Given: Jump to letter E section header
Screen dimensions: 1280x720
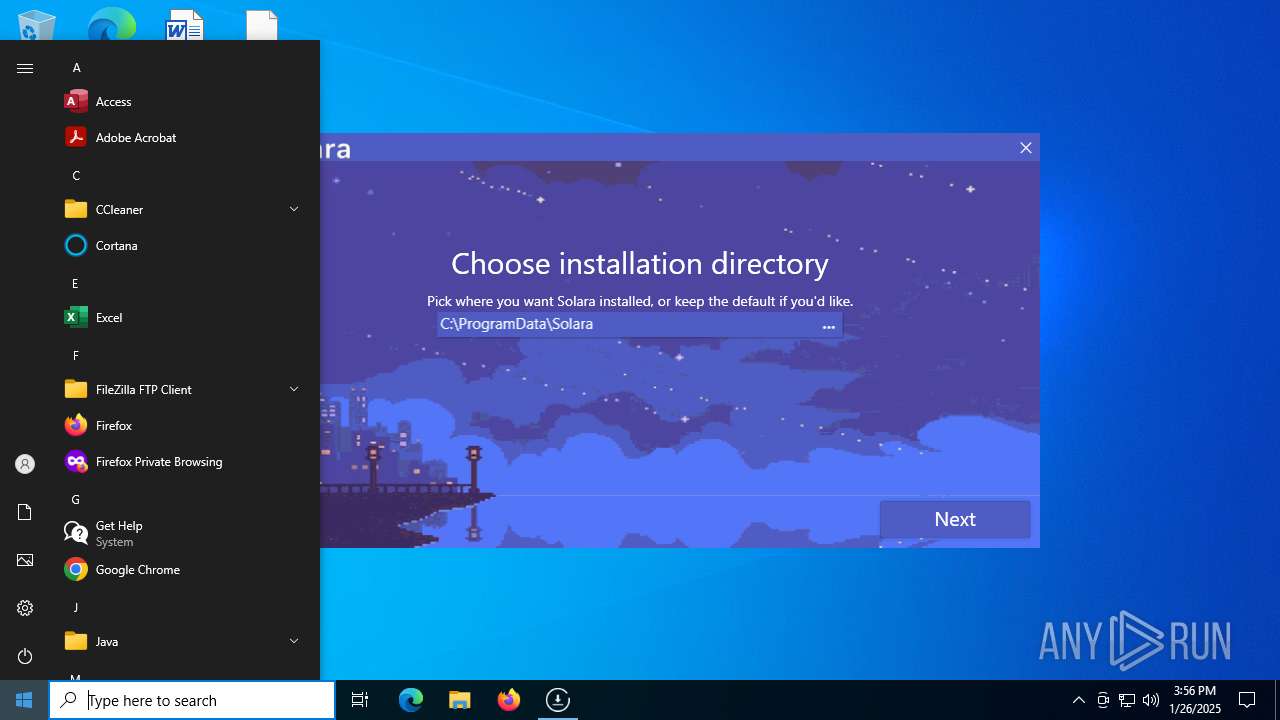Looking at the screenshot, I should (75, 283).
